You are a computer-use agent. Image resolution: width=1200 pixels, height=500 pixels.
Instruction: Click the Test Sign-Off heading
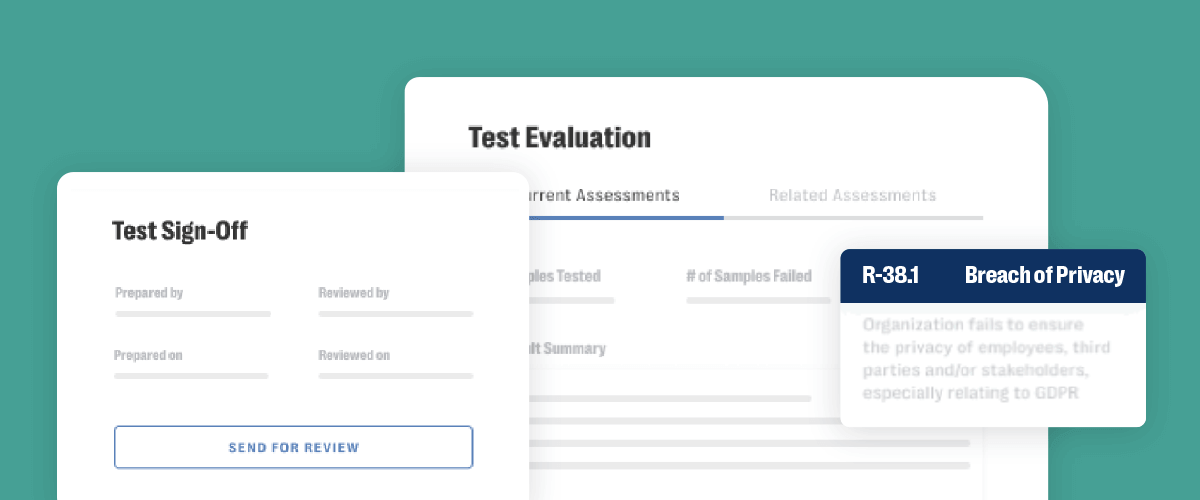tap(180, 231)
